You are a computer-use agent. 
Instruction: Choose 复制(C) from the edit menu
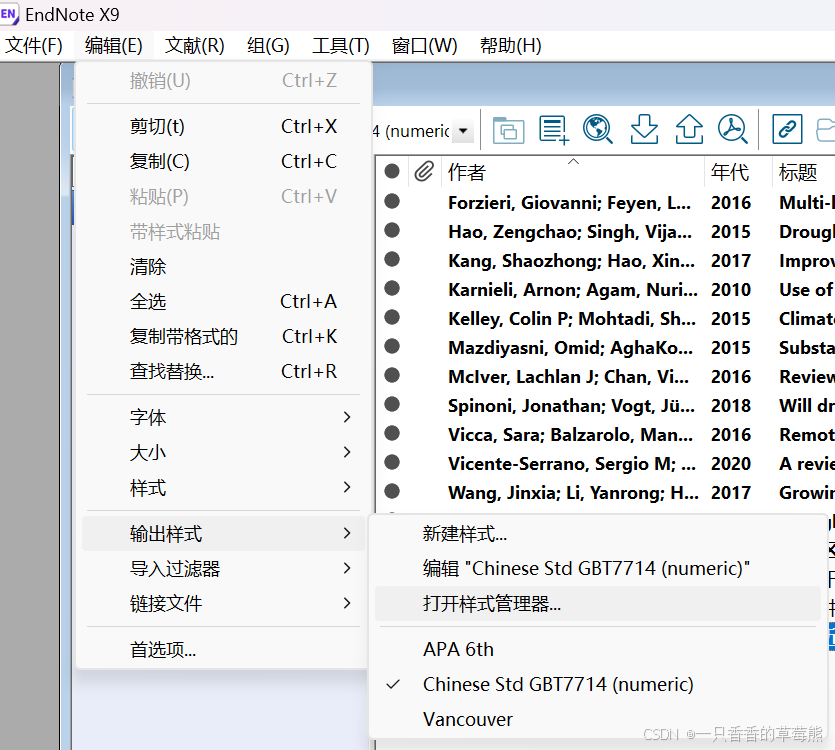tap(224, 161)
